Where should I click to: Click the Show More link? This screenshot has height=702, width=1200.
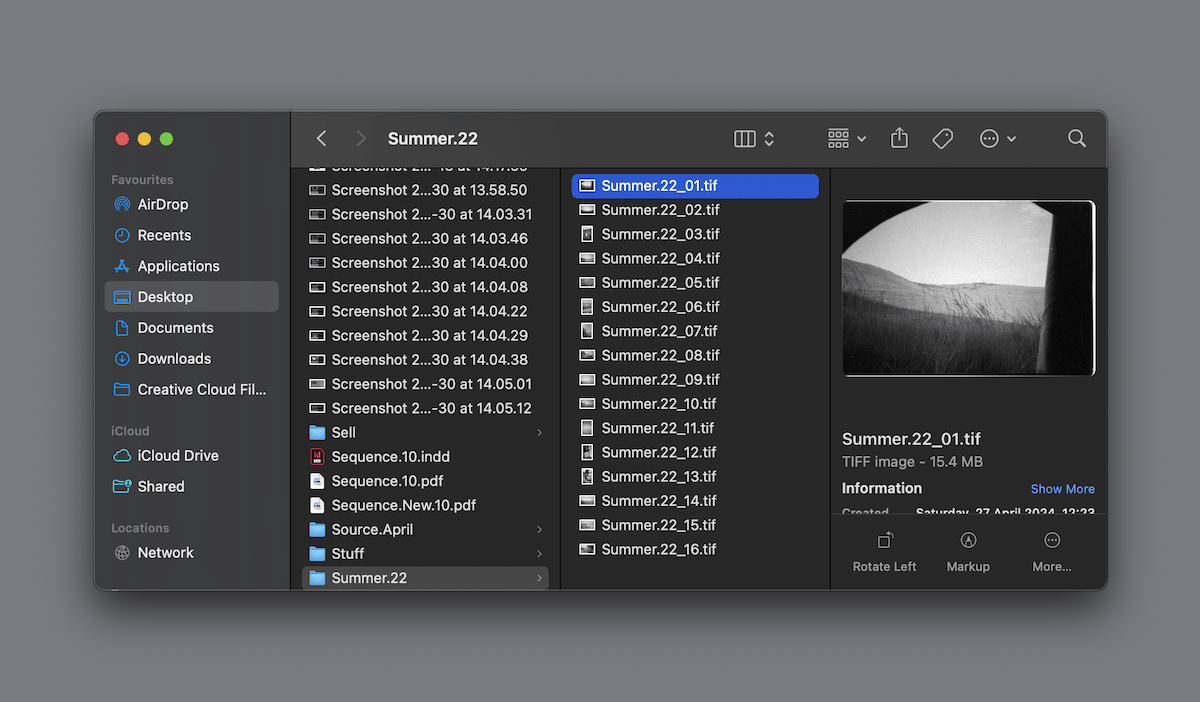(1062, 489)
